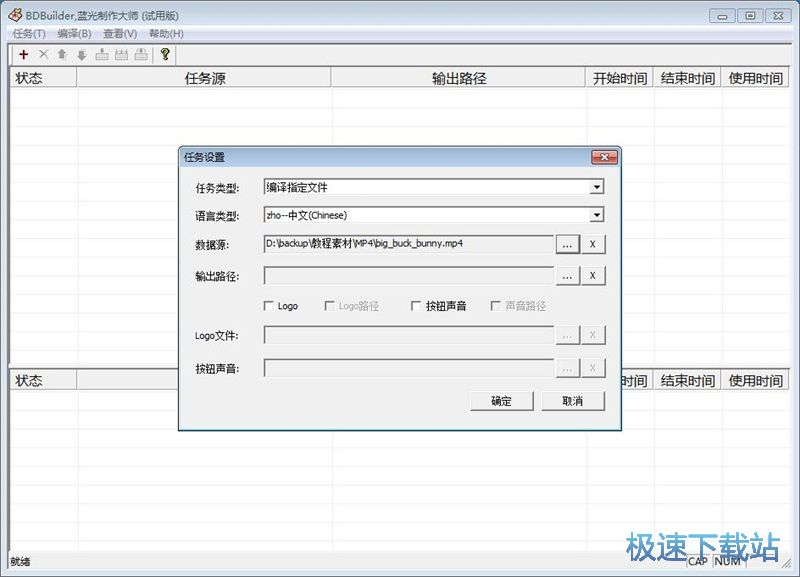
Task: Close the 任务设置 dialog
Action: click(x=604, y=157)
